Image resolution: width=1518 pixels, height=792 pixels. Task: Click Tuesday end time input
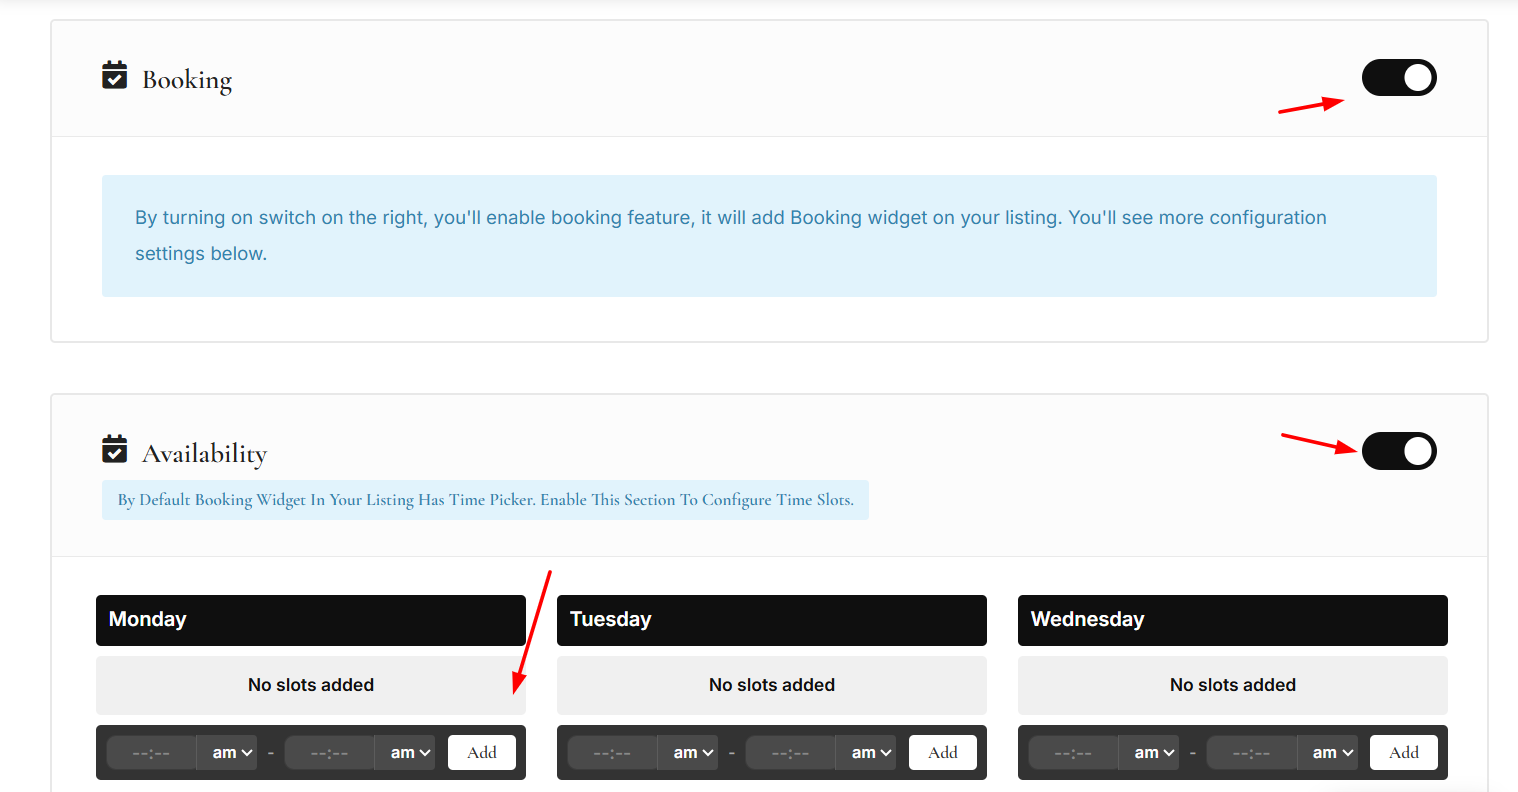coord(791,753)
